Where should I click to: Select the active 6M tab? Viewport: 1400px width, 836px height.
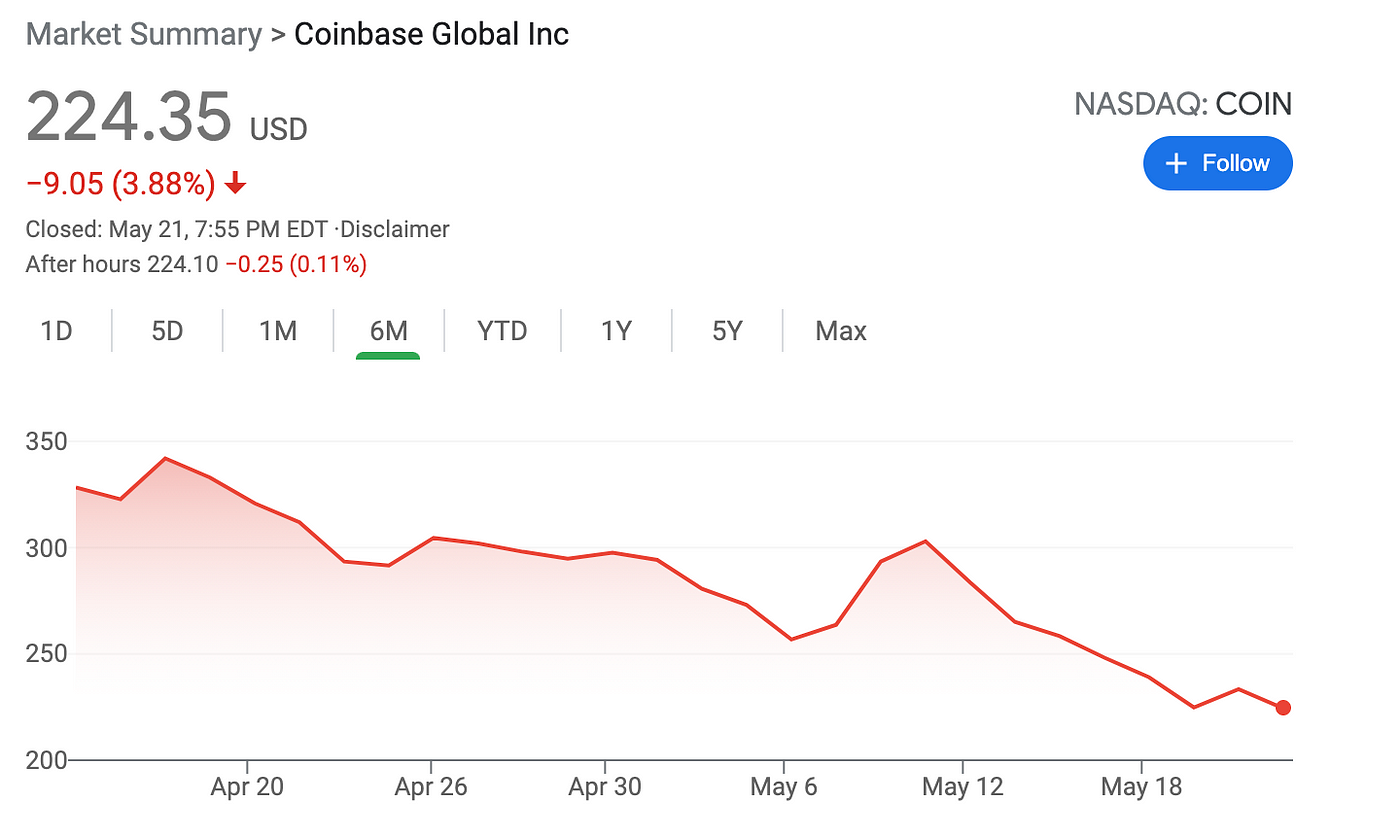(388, 331)
